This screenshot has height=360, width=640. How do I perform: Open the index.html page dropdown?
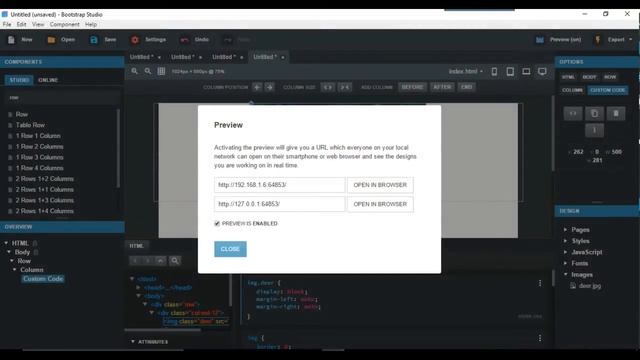click(466, 71)
